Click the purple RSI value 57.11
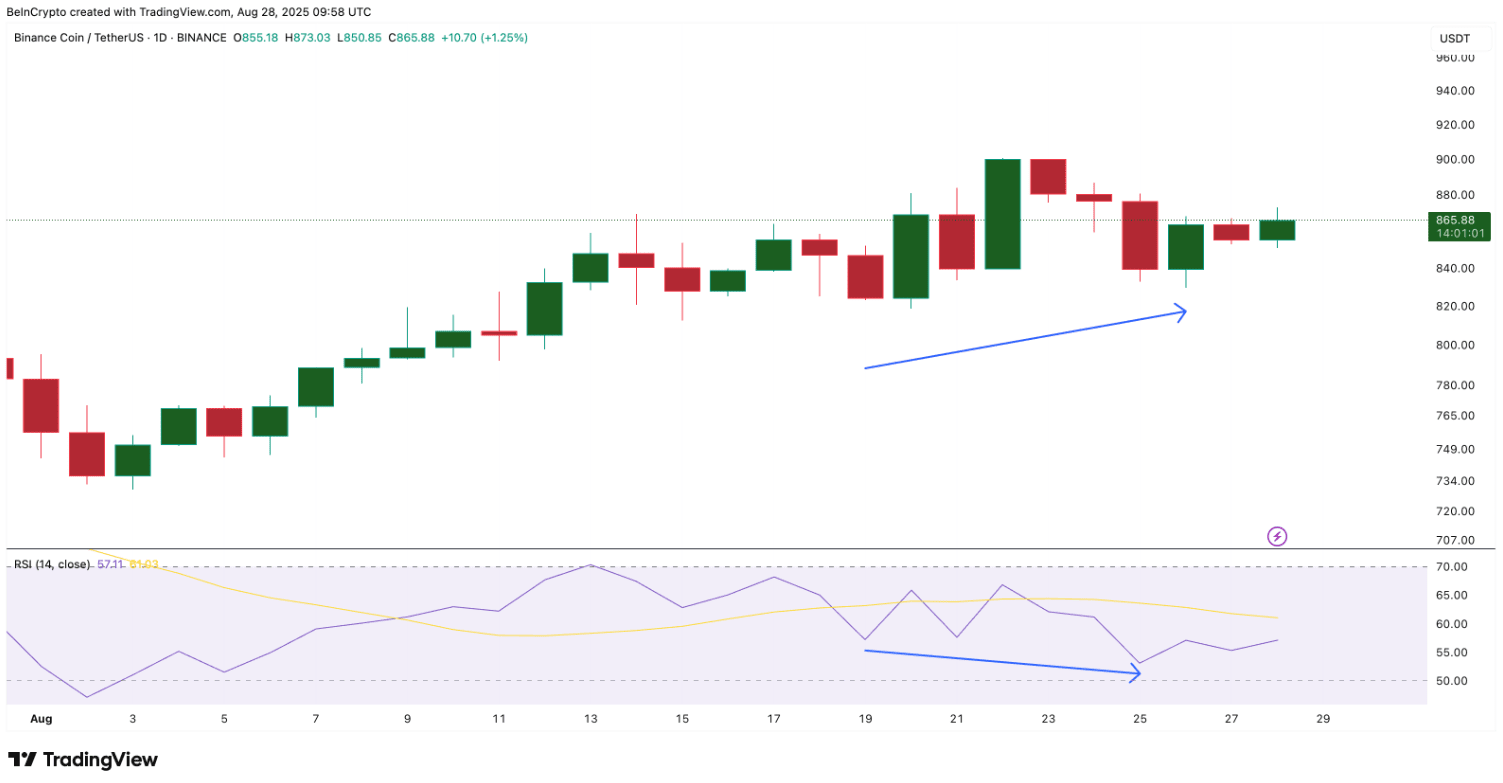The image size is (1503, 783). (110, 565)
